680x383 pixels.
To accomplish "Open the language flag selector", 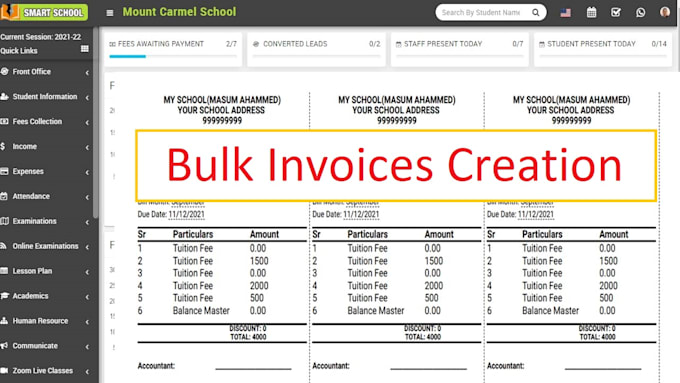I will click(566, 13).
